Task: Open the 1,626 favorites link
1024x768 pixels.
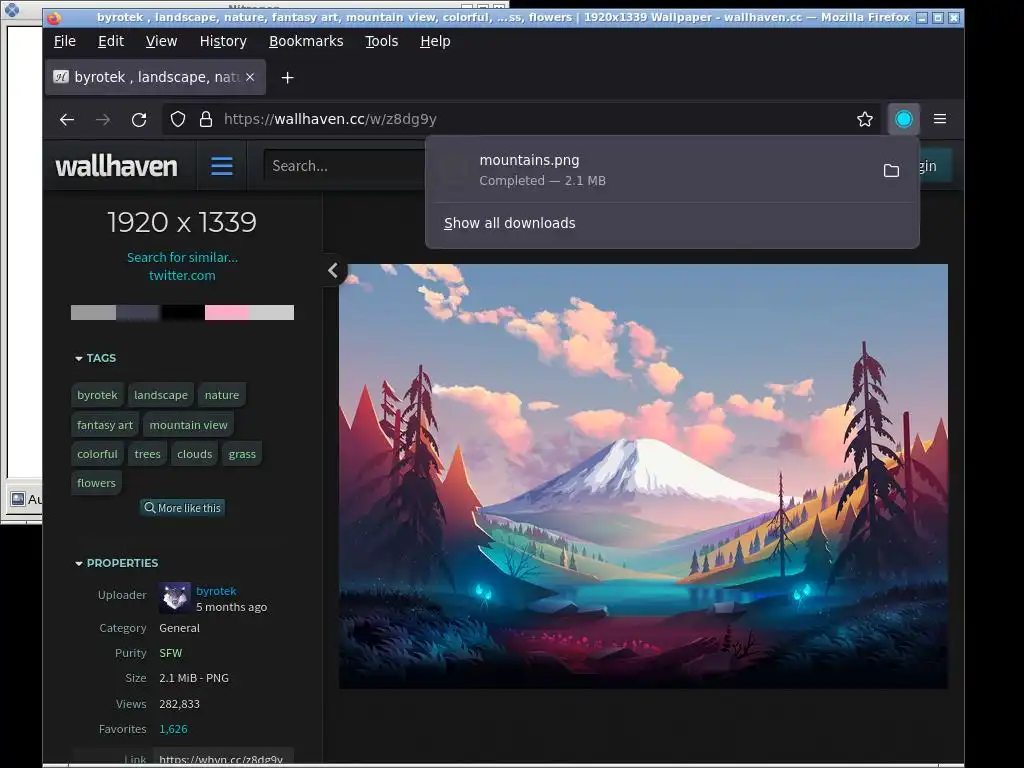Action: 173,729
